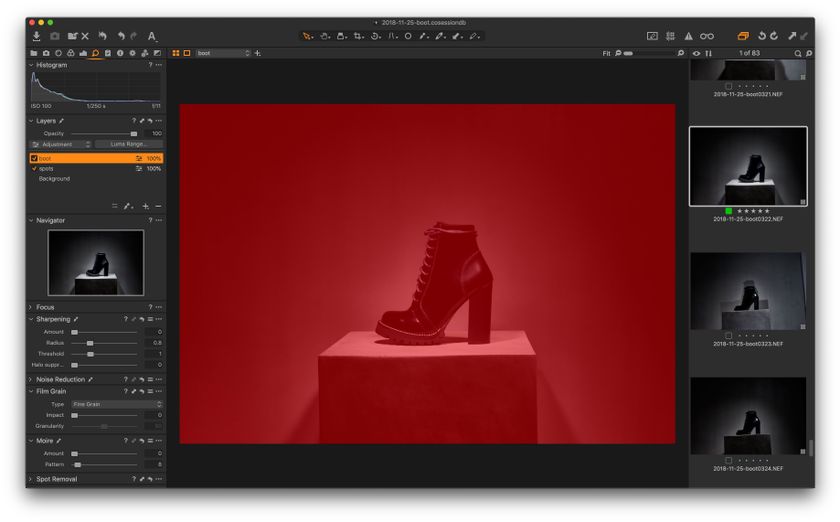
Task: Select the orange Select cursor tool
Action: pyautogui.click(x=307, y=36)
